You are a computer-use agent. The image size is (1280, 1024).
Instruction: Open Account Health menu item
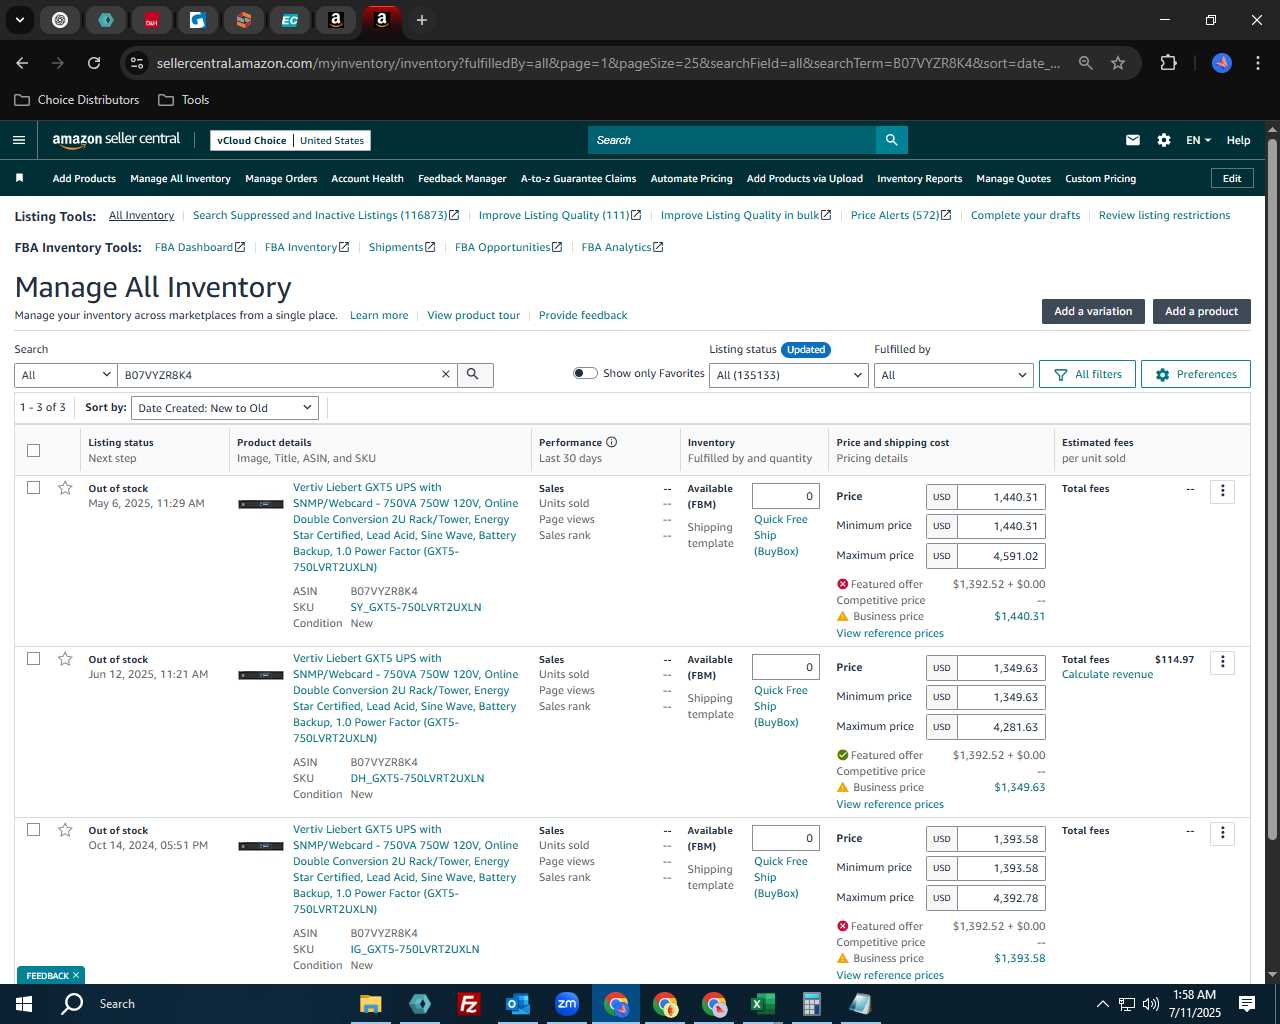(367, 179)
